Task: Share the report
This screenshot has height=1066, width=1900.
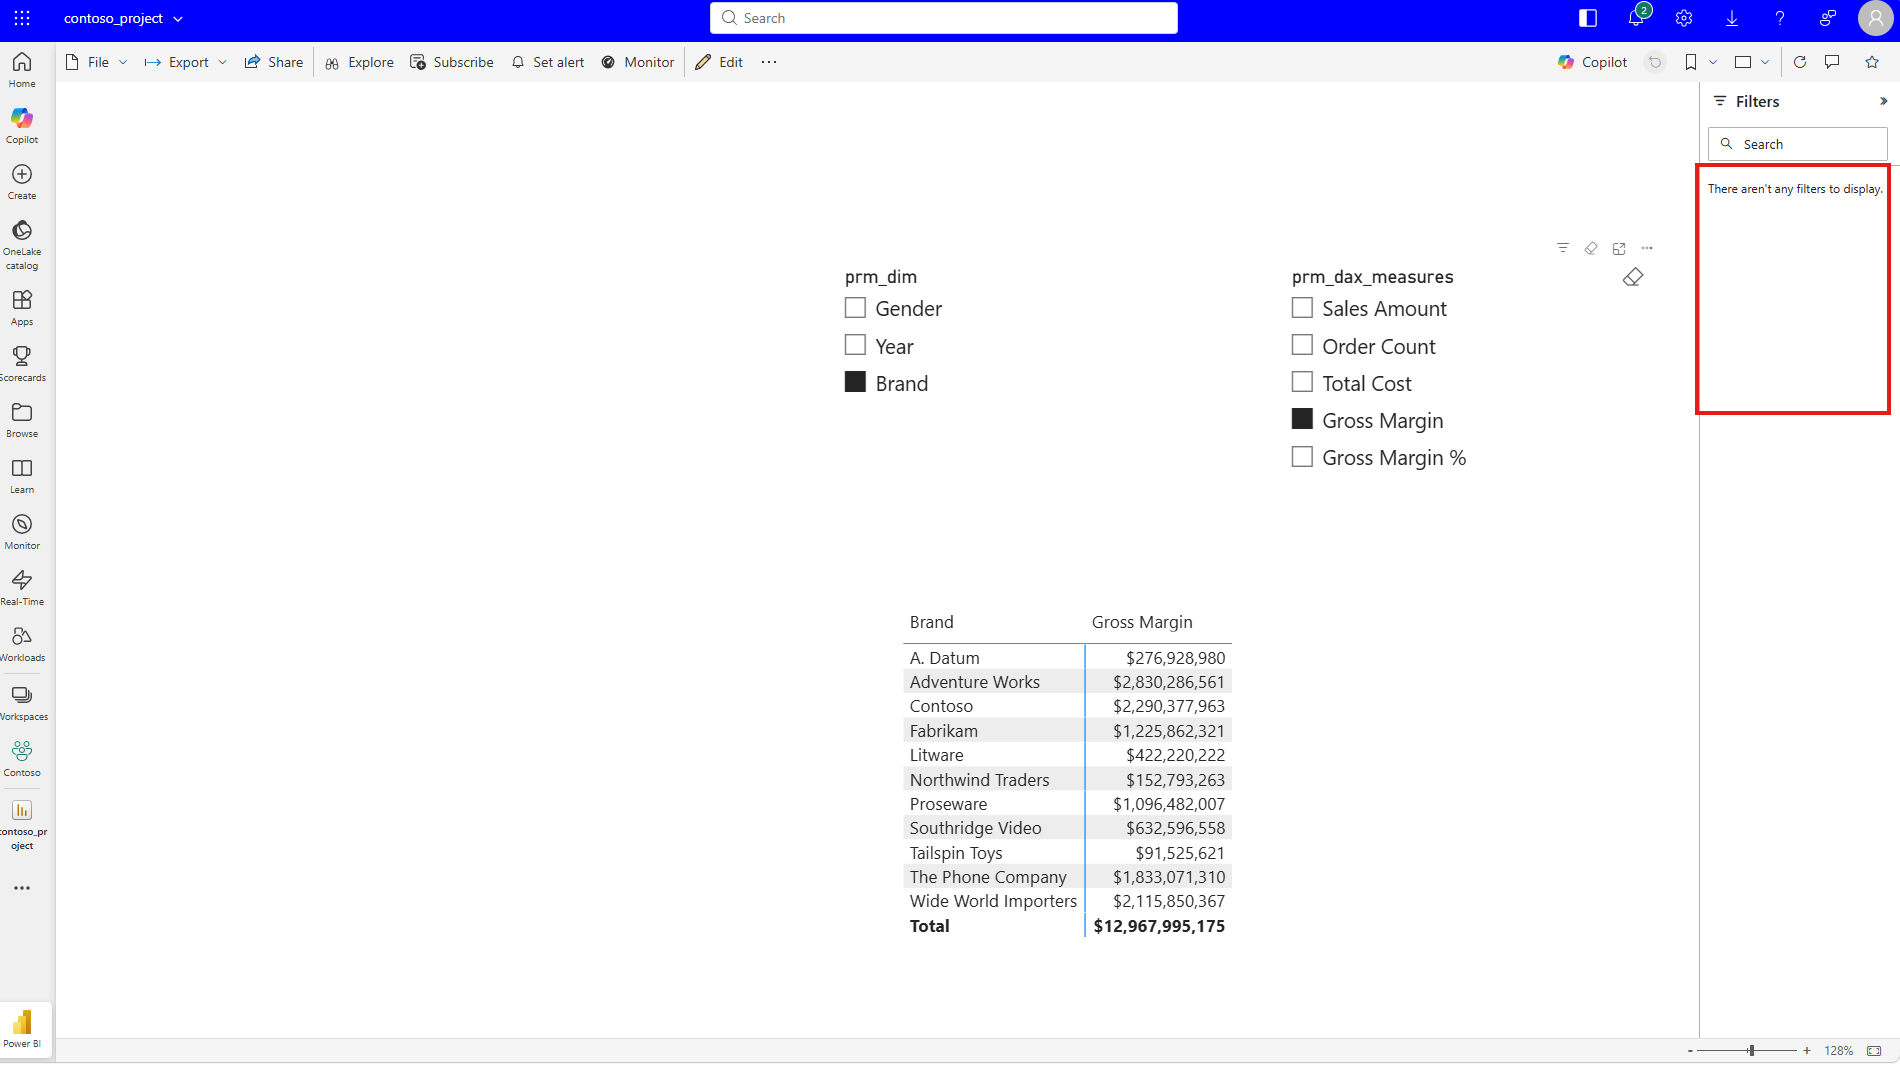Action: tap(274, 62)
